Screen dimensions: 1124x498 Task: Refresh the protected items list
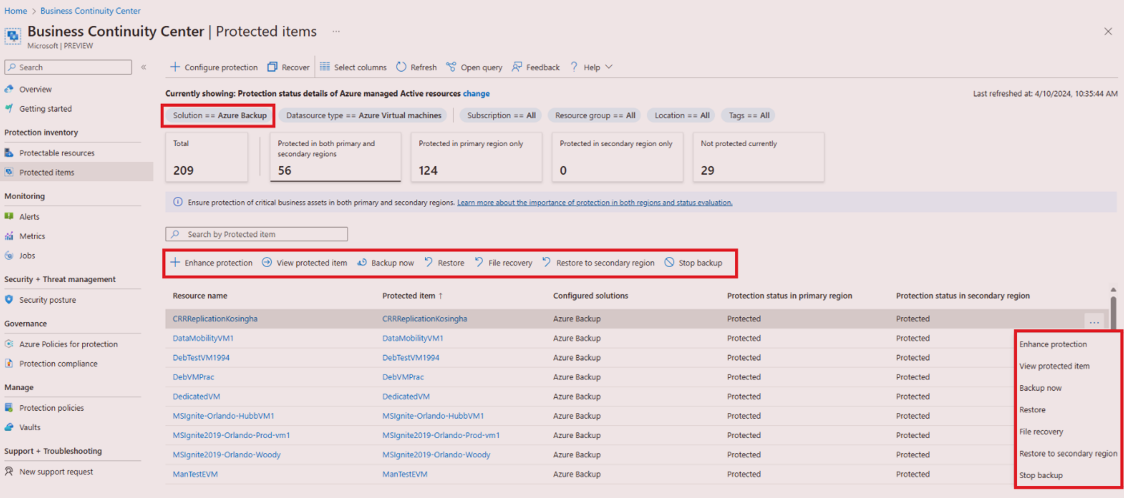pos(416,67)
